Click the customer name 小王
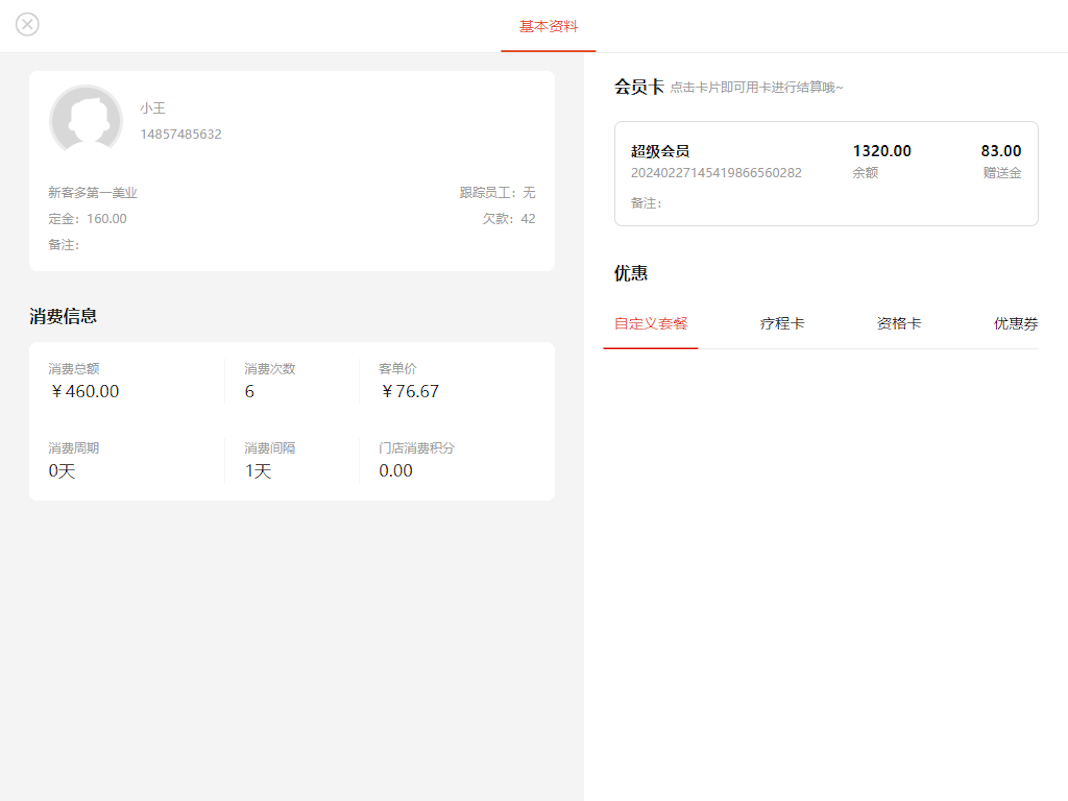1068x801 pixels. click(153, 108)
